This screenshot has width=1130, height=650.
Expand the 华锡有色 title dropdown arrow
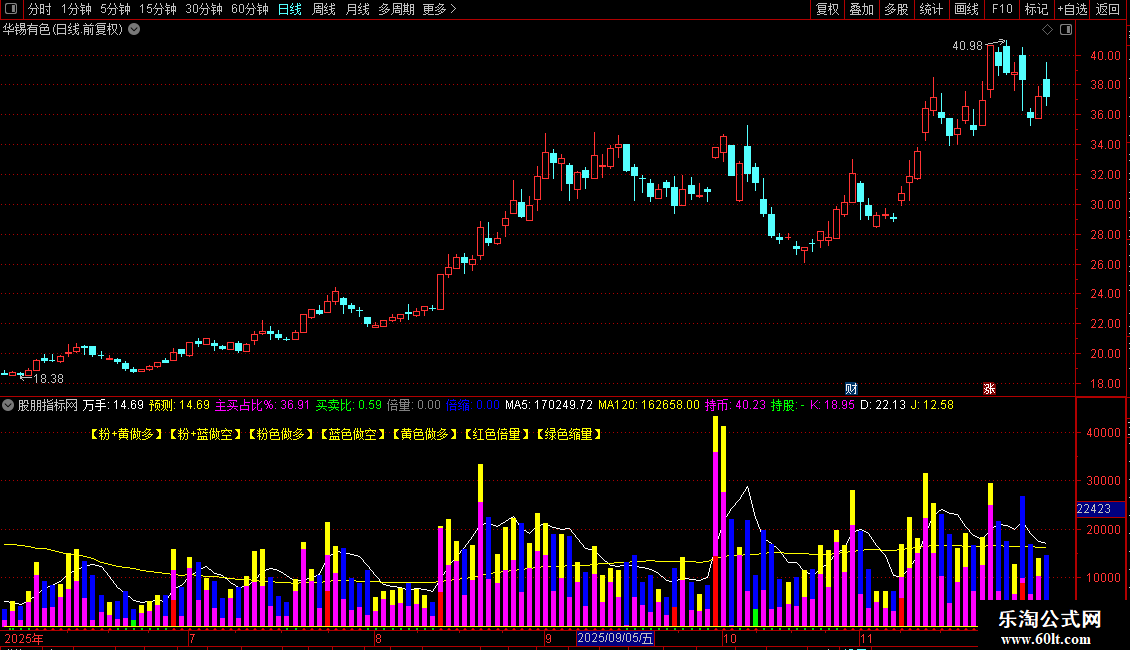point(134,30)
